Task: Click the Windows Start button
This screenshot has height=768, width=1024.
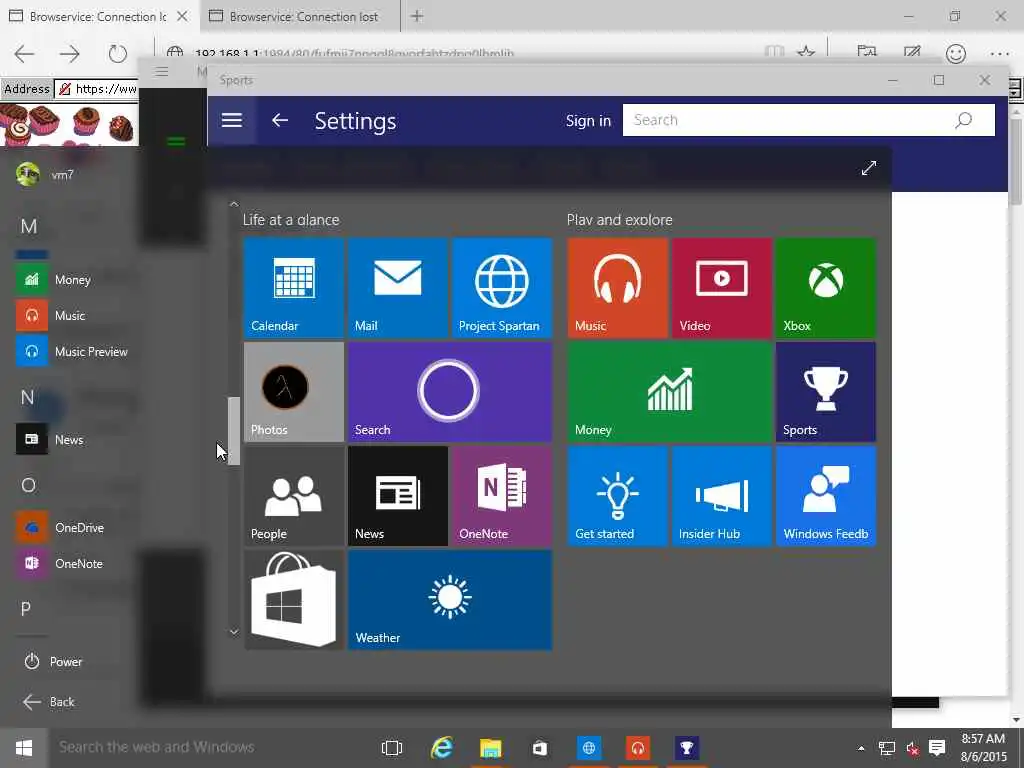Action: coord(24,748)
